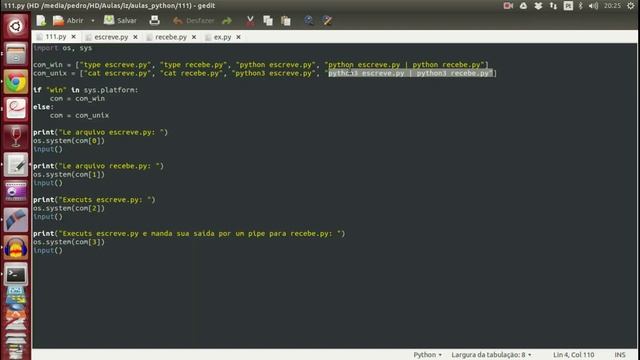Click the INS insert mode indicator
The image size is (640, 360).
pyautogui.click(x=620, y=355)
